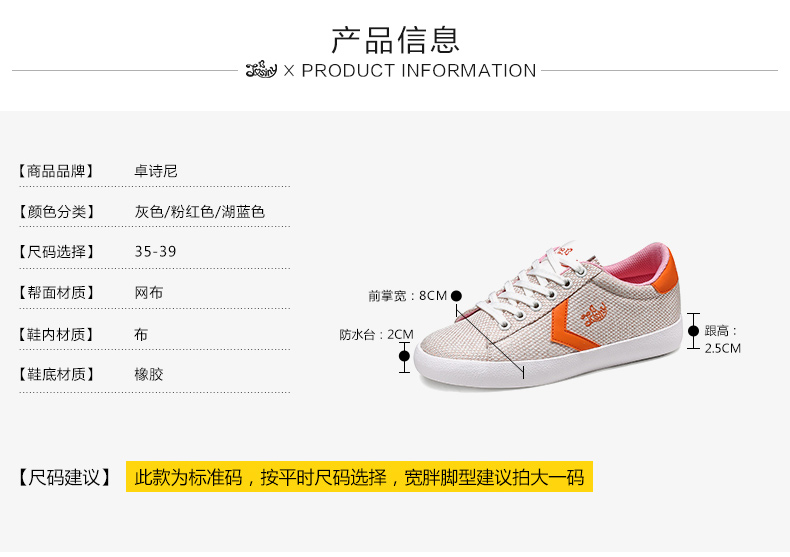
Task: Click the 帮面材质 label
Action: [56, 293]
